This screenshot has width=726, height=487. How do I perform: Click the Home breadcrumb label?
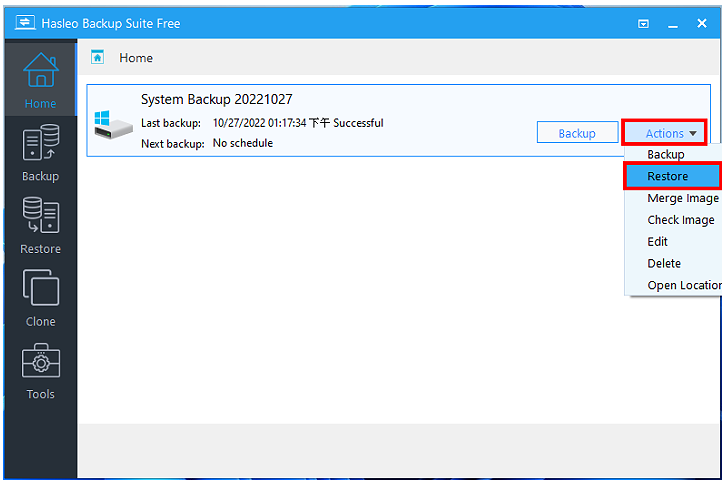(x=136, y=58)
